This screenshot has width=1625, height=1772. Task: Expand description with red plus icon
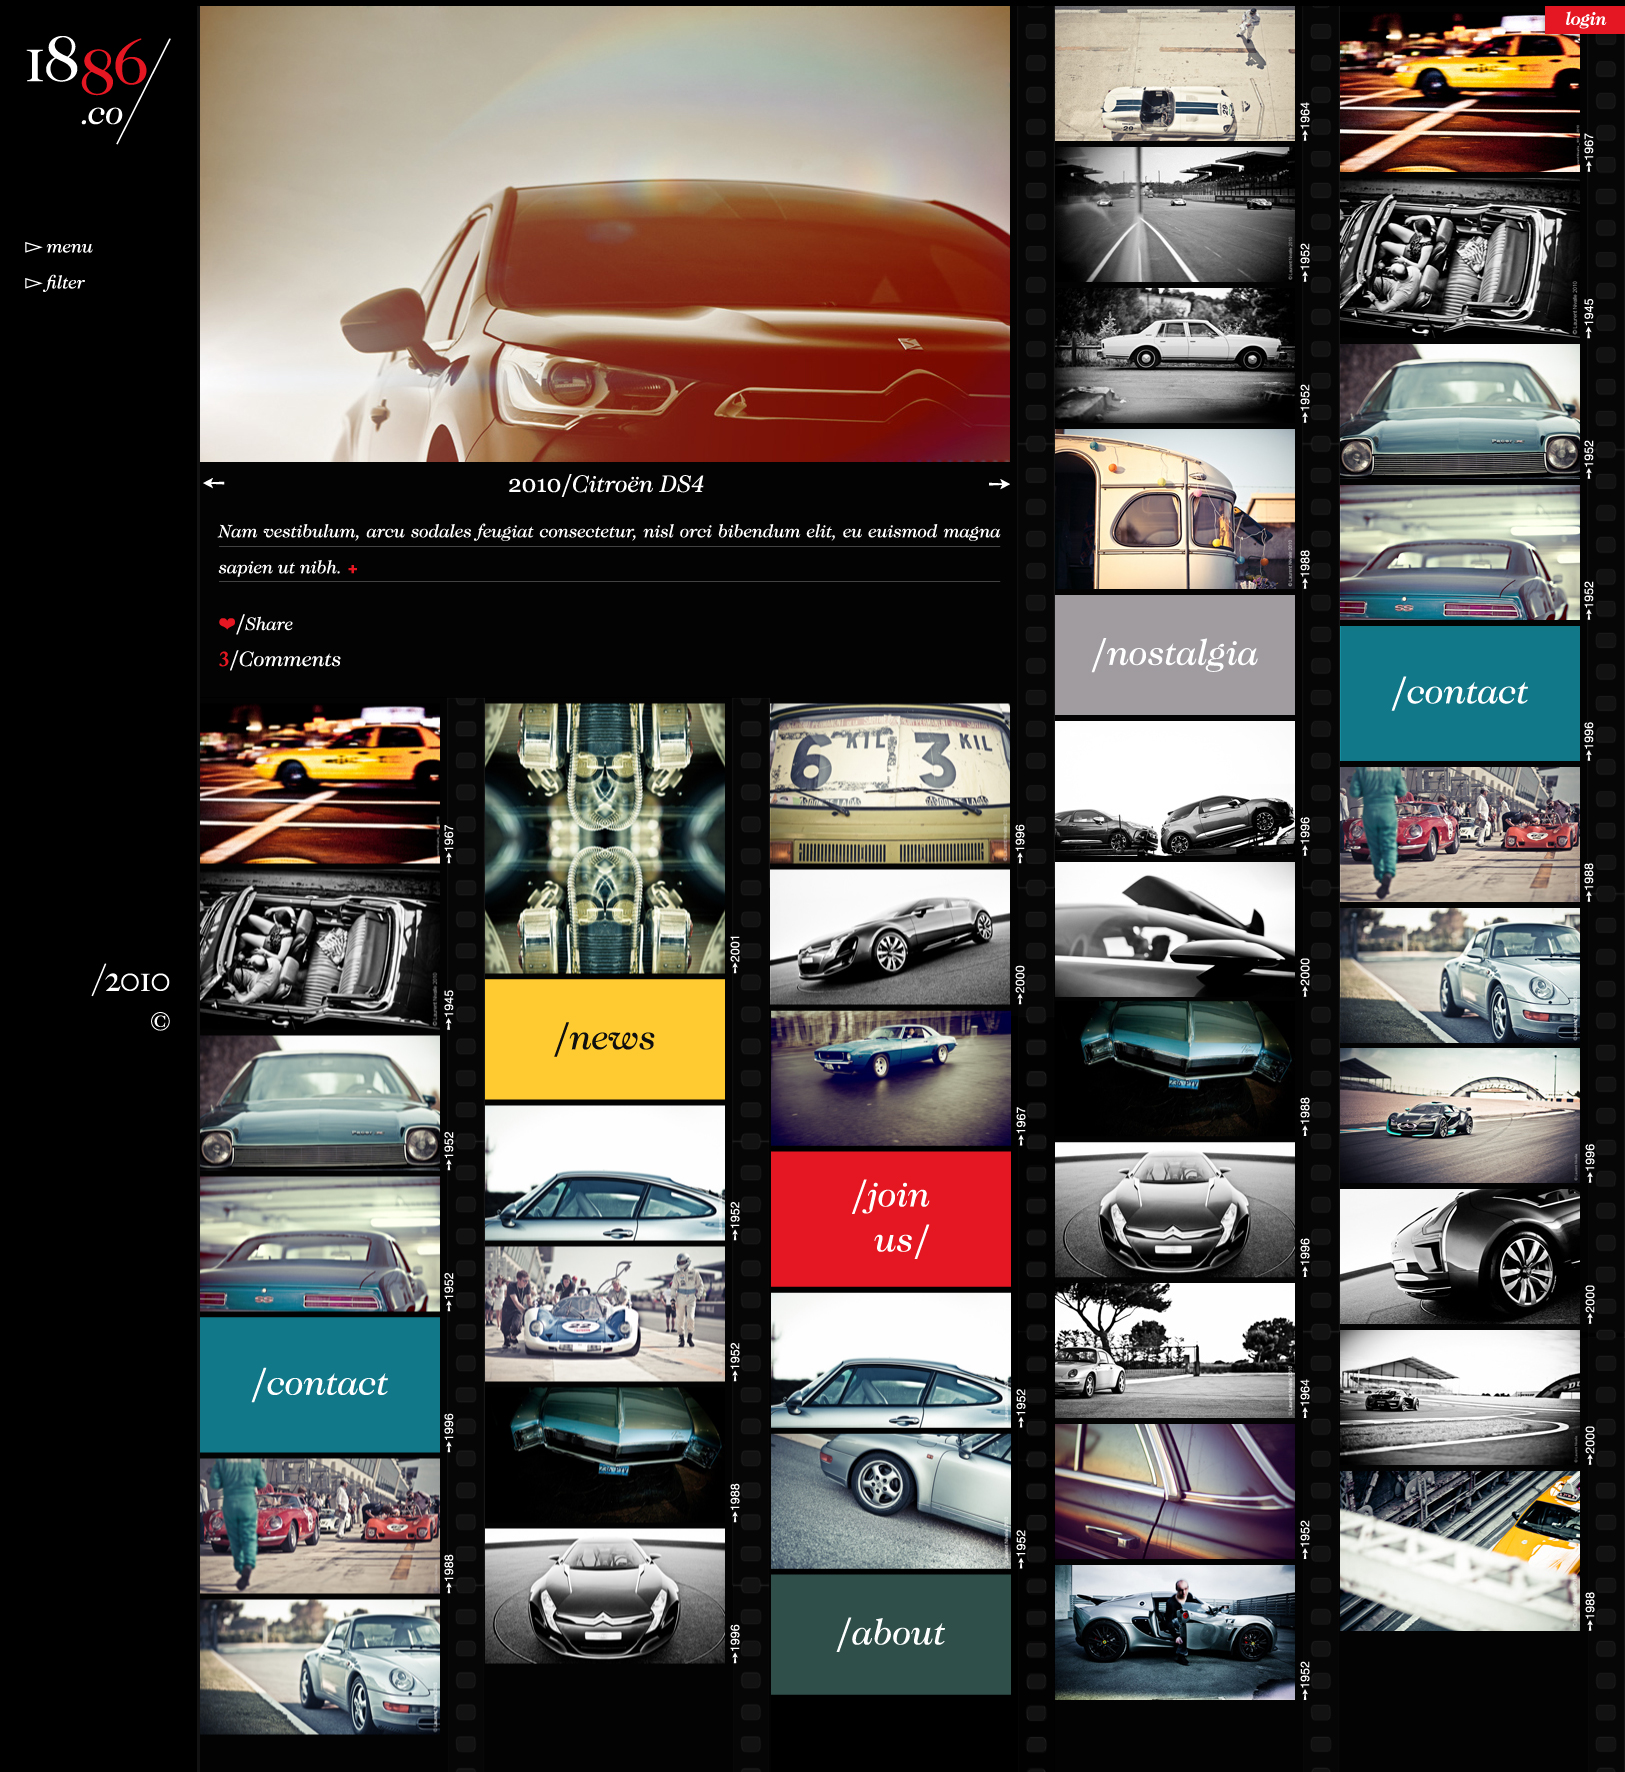[x=353, y=569]
